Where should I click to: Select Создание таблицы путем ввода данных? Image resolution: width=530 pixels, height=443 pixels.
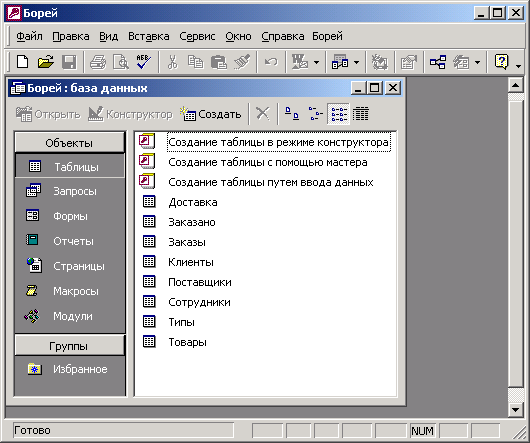tap(271, 182)
